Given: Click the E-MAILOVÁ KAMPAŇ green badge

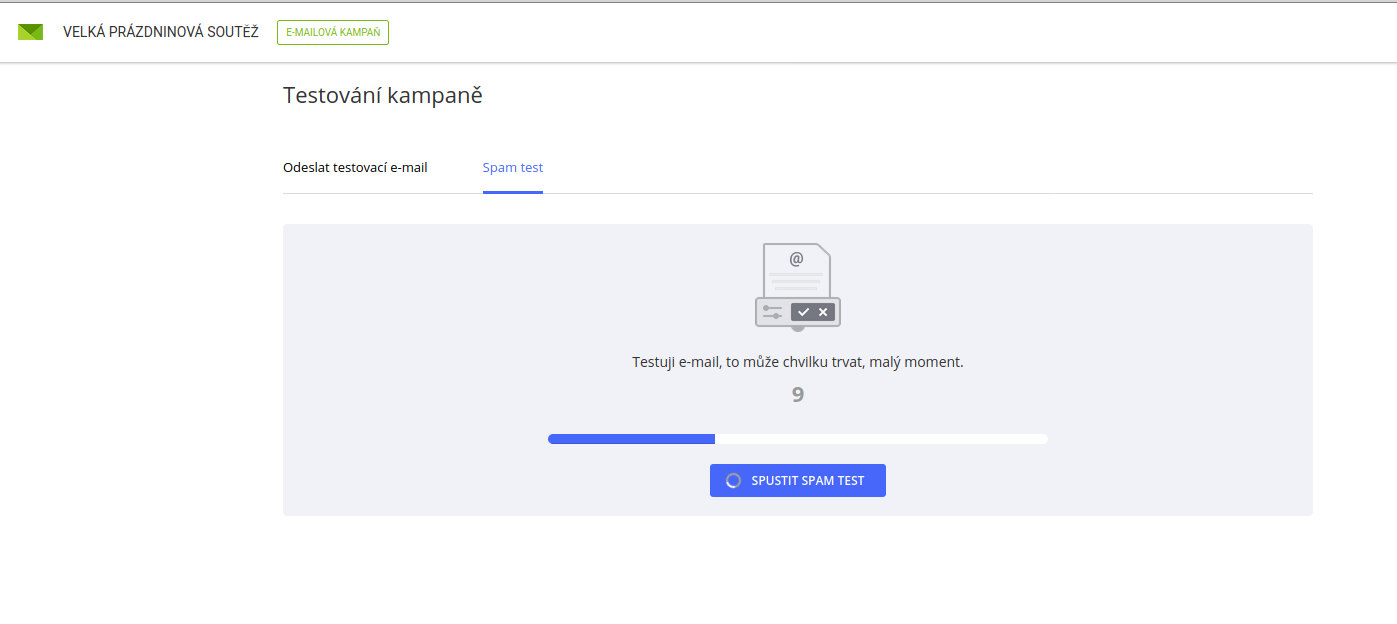Looking at the screenshot, I should coord(333,32).
